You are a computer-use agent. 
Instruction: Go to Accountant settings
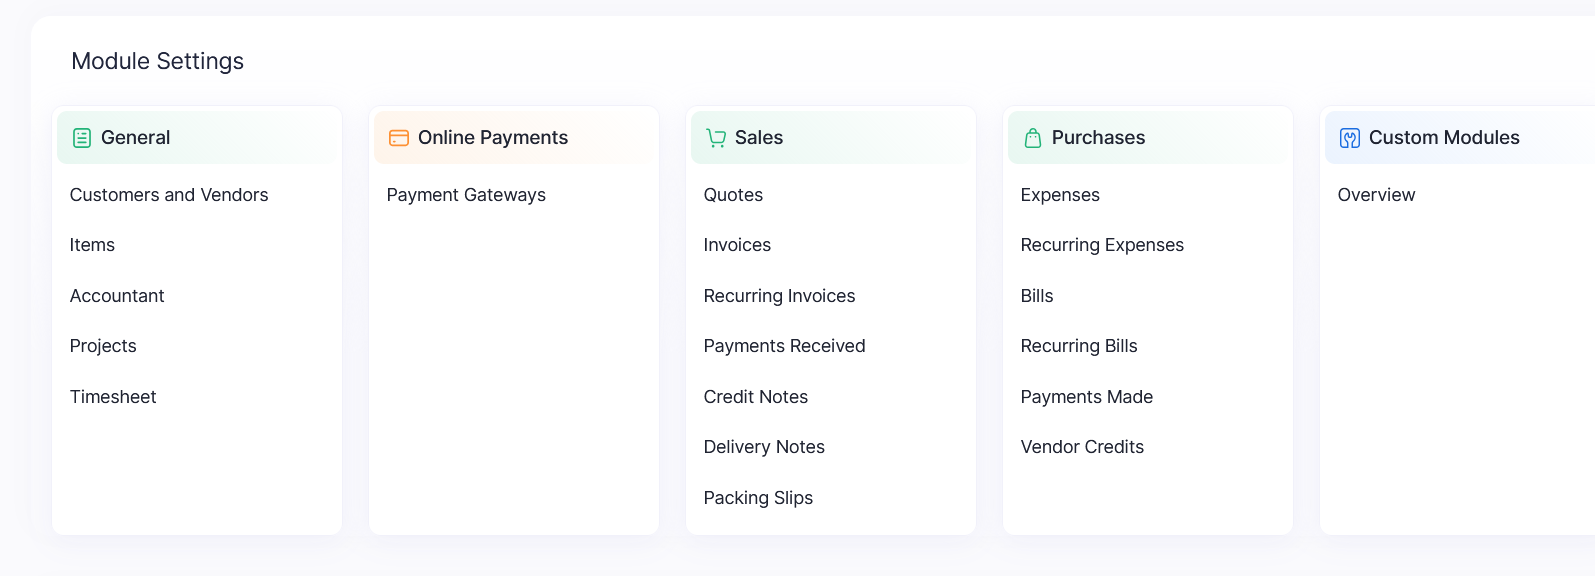(x=117, y=296)
